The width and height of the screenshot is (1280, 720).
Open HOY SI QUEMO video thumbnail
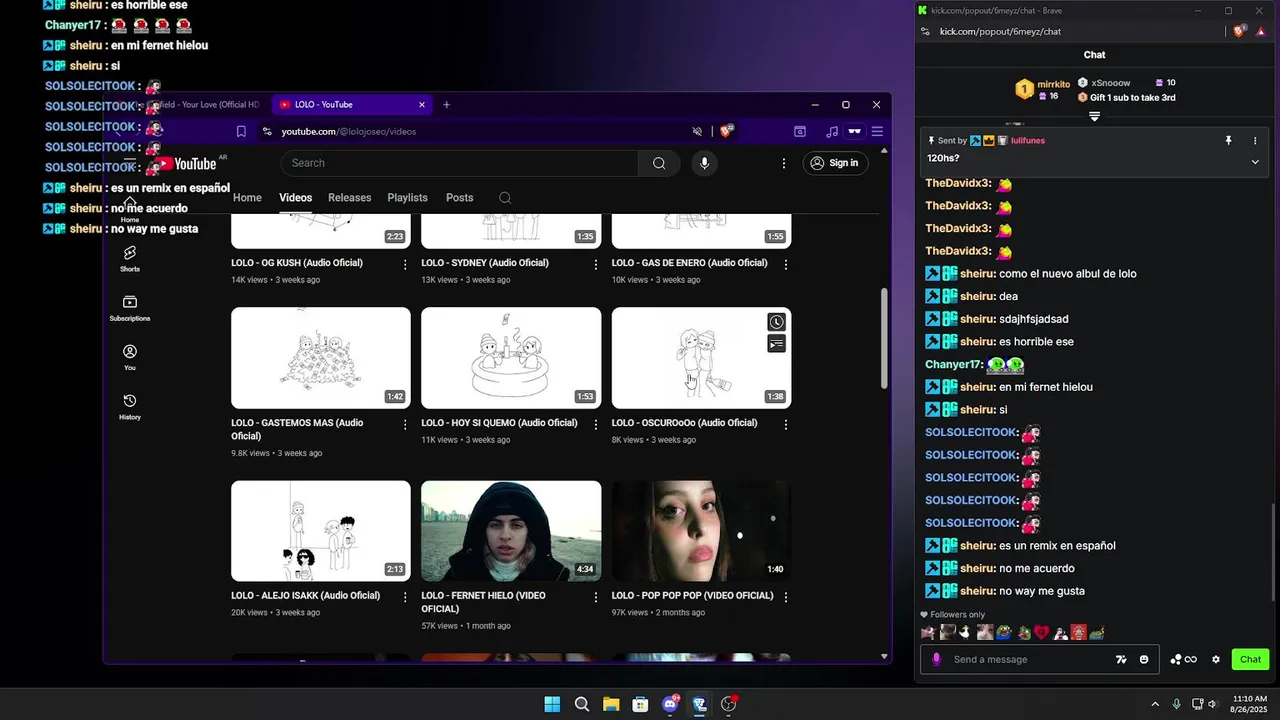click(x=511, y=358)
